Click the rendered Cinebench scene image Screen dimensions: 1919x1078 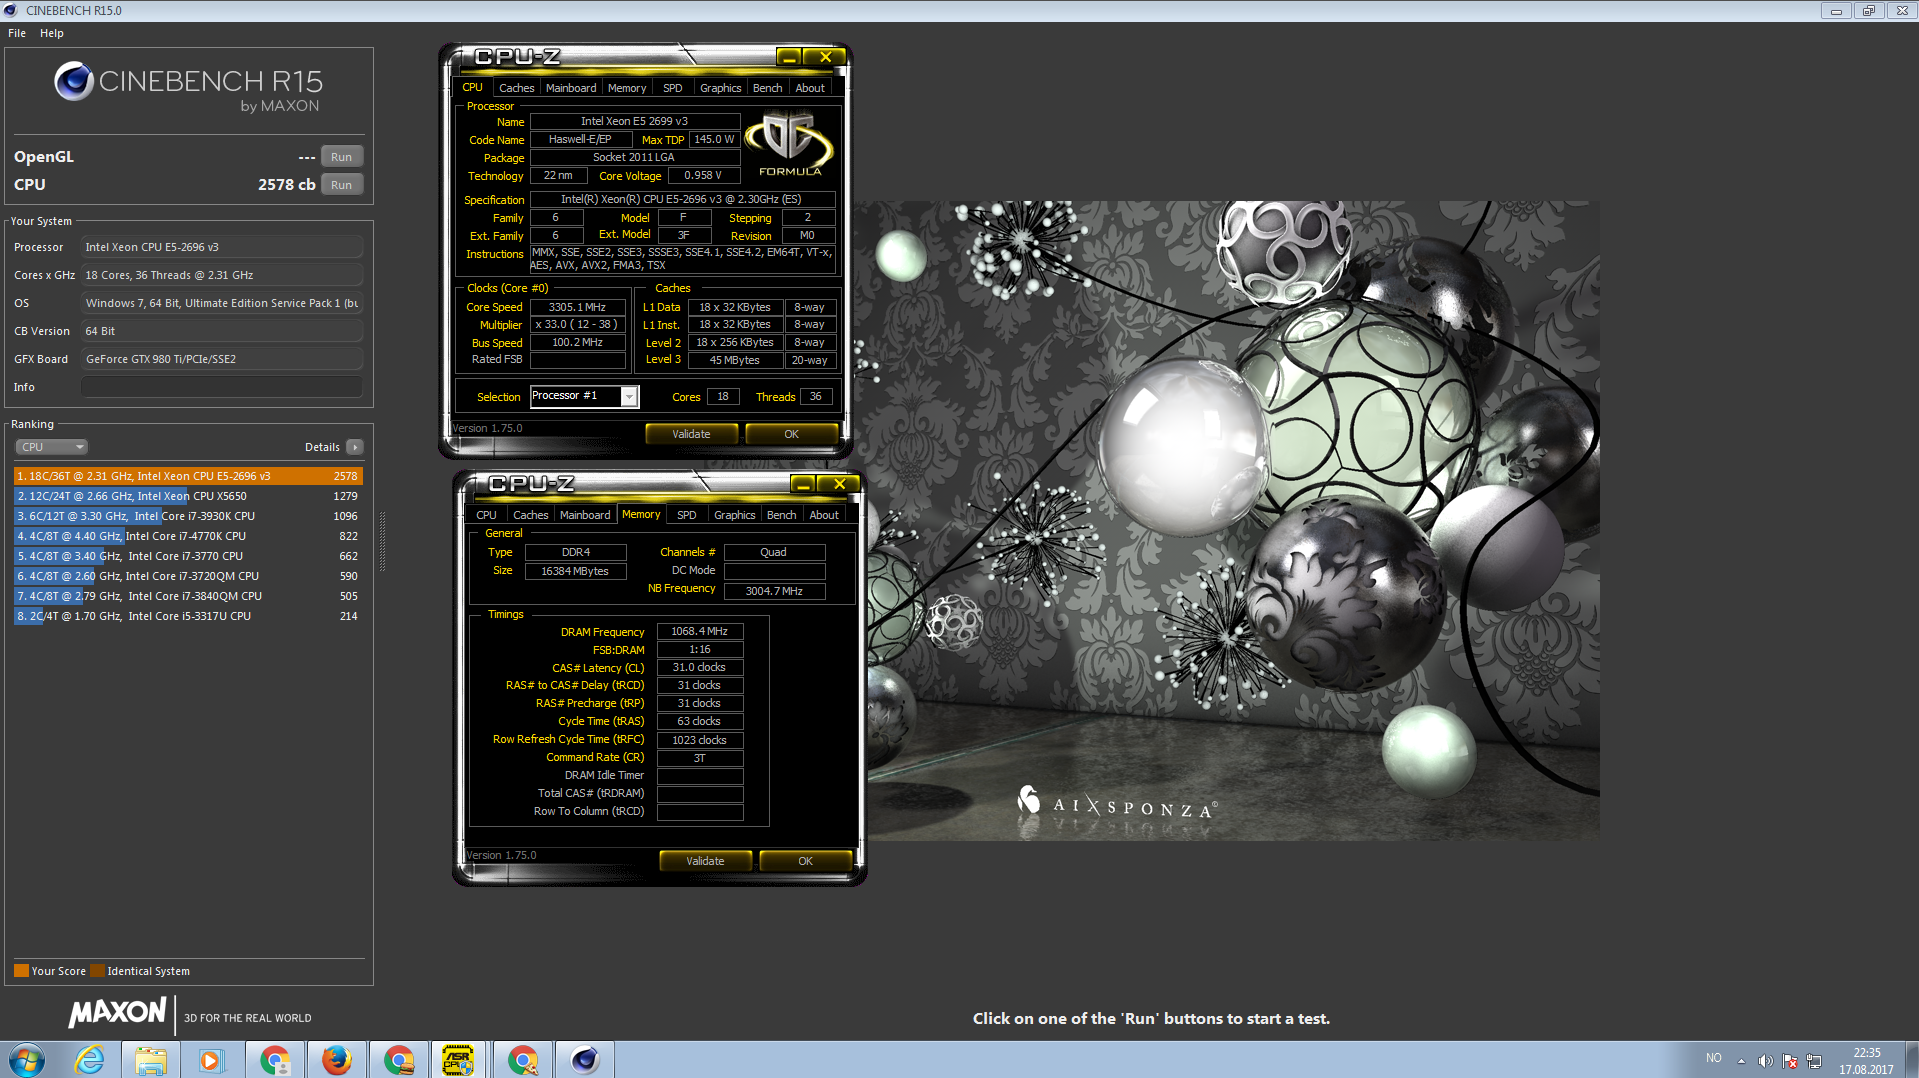[1232, 520]
